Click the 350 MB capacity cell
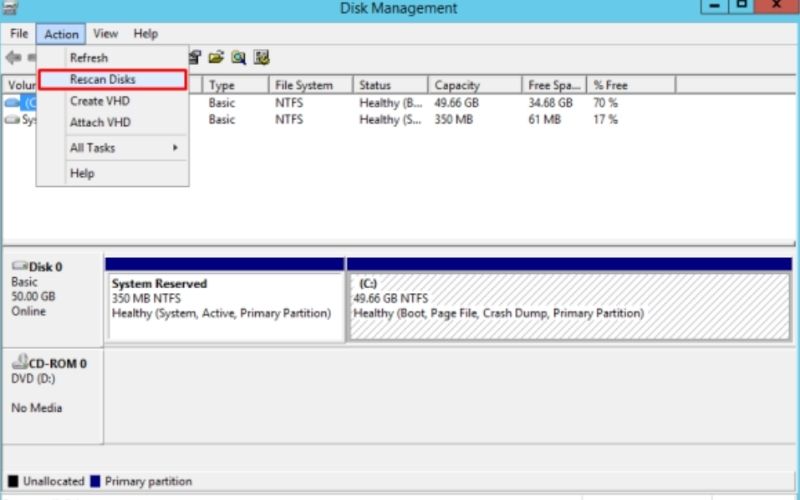Image resolution: width=800 pixels, height=500 pixels. [454, 119]
